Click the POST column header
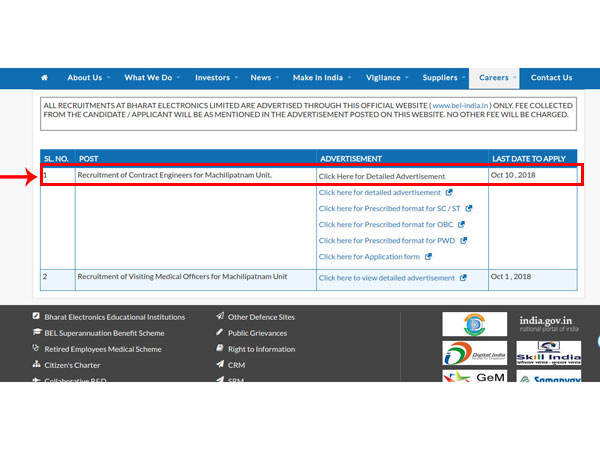Viewport: 600px width, 450px height. [89, 159]
